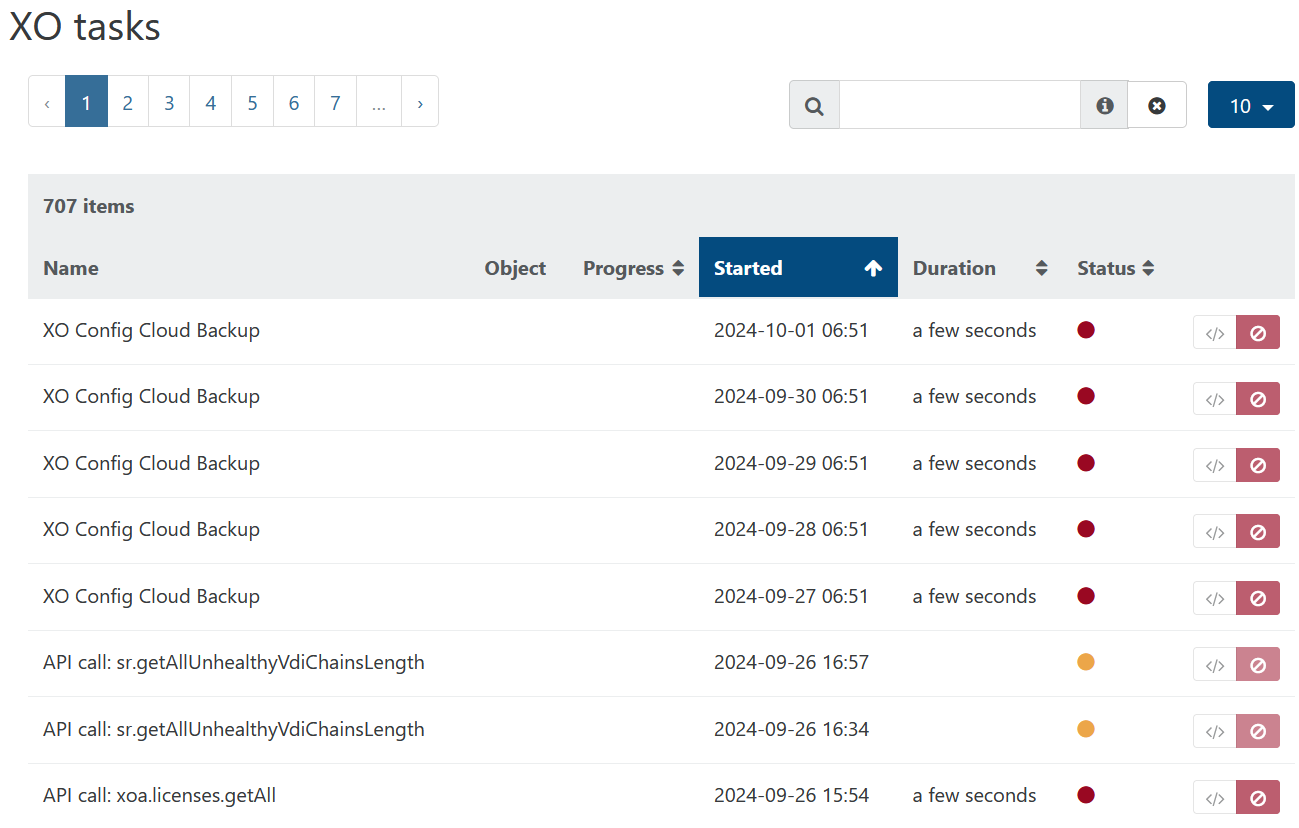Click the '707 items' count text
This screenshot has width=1299, height=828.
click(89, 206)
